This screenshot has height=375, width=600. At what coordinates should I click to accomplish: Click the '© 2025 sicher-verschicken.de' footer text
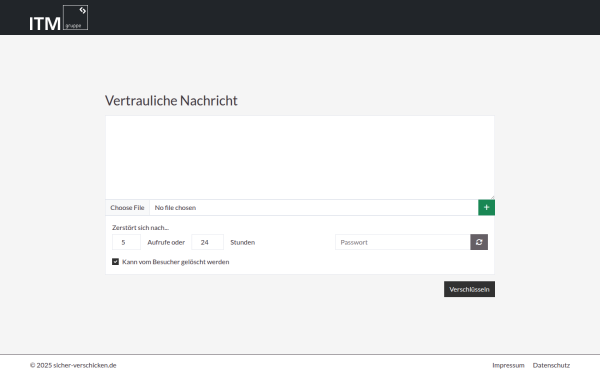tap(73, 365)
